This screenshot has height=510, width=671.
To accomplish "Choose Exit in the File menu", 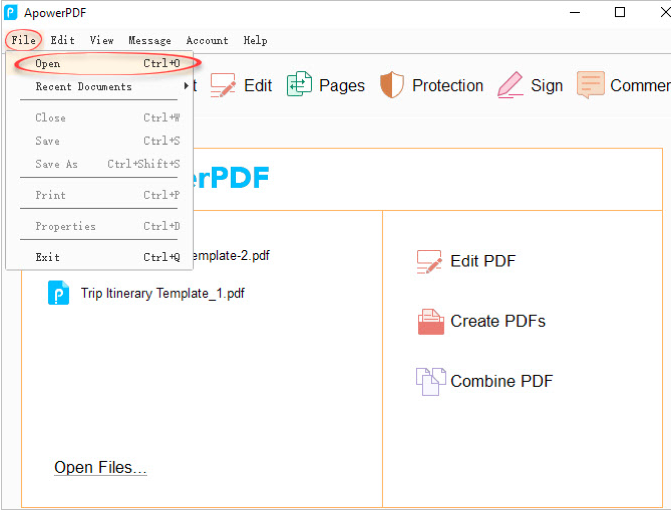I will 99,257.
